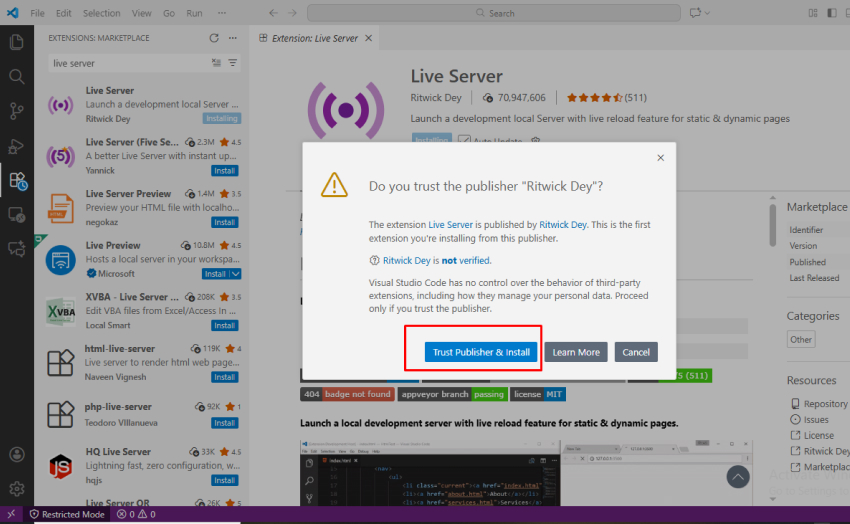
Task: Refresh the extensions marketplace list
Action: point(214,38)
